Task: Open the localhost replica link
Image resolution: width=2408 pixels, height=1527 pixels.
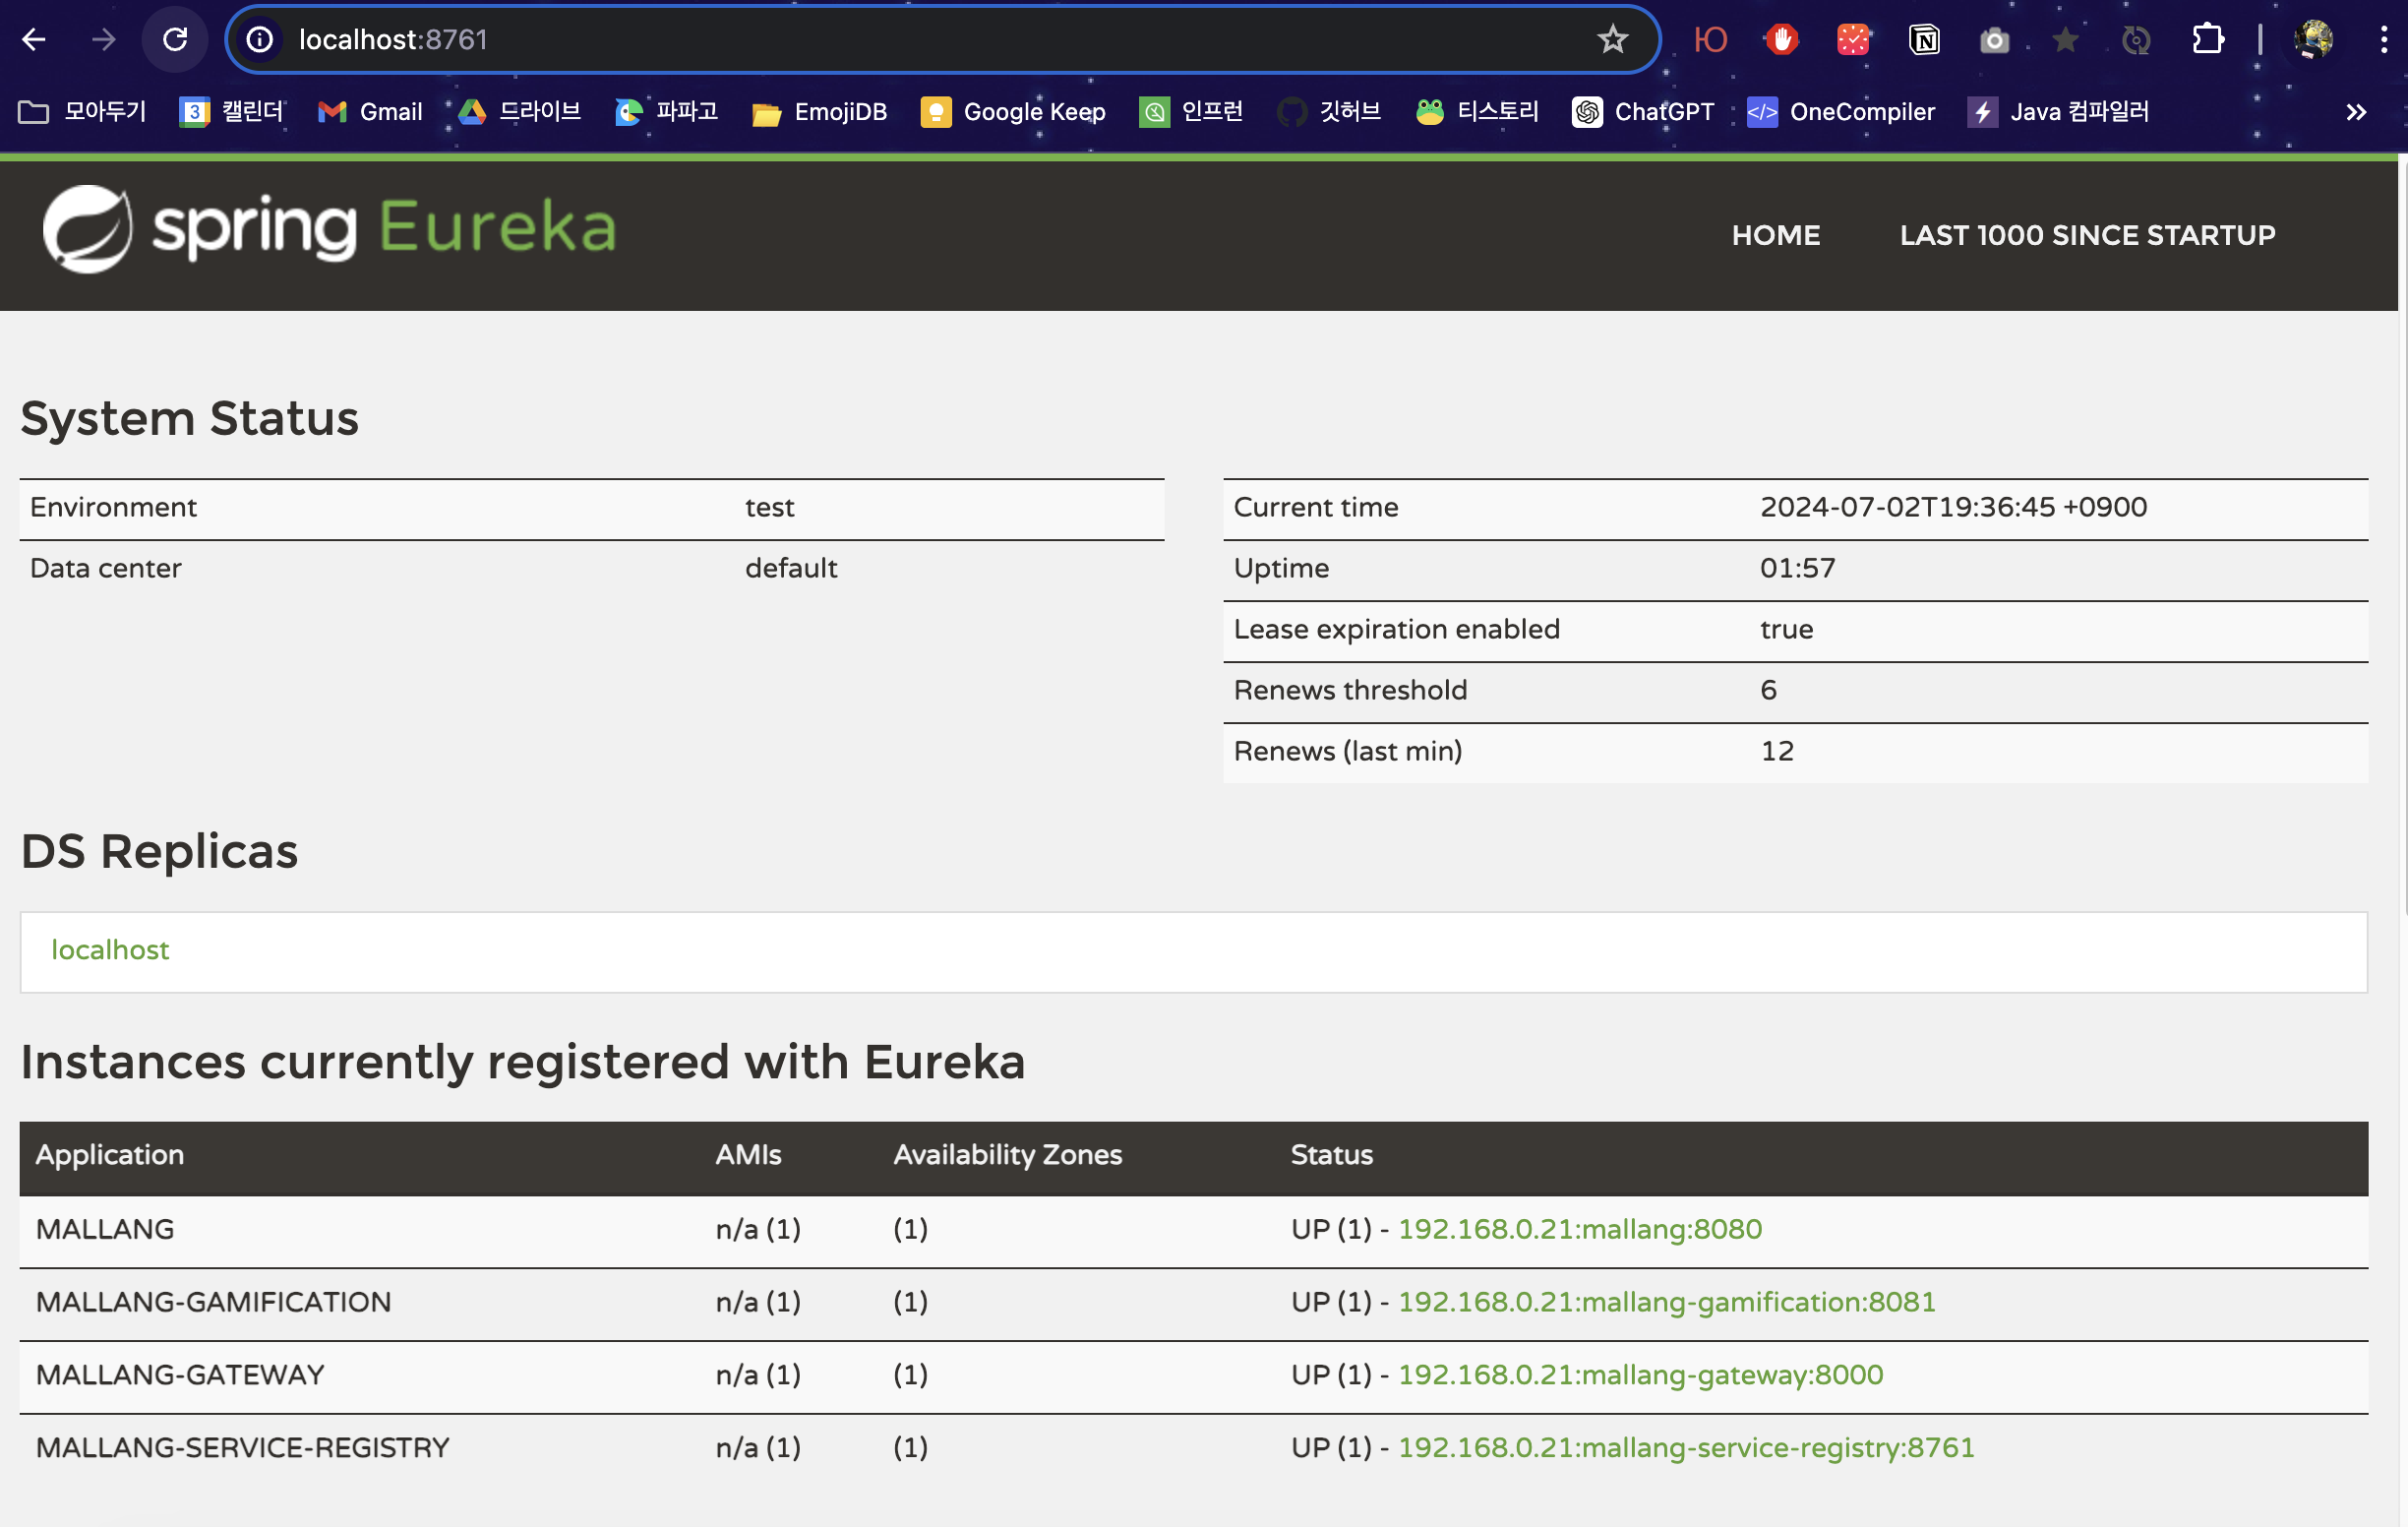Action: point(110,950)
